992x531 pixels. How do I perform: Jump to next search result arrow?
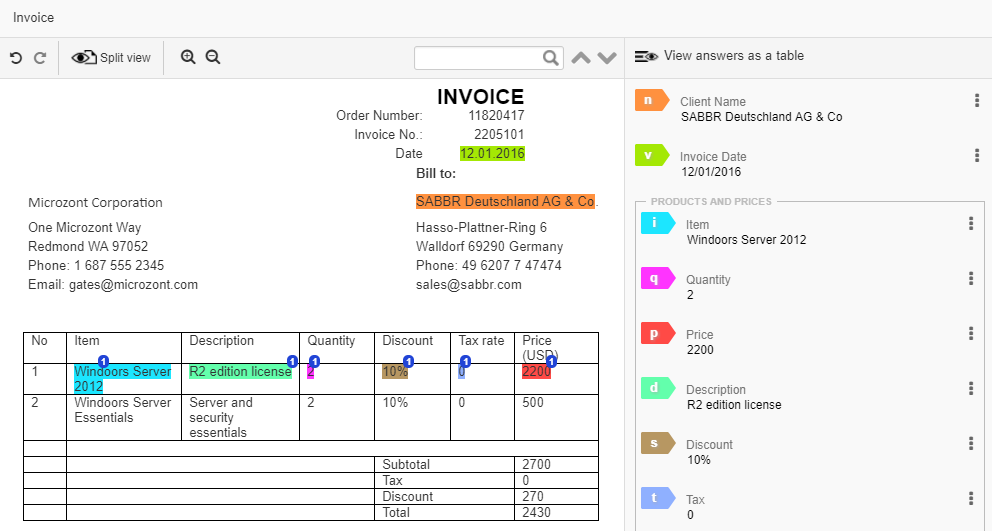tap(607, 58)
